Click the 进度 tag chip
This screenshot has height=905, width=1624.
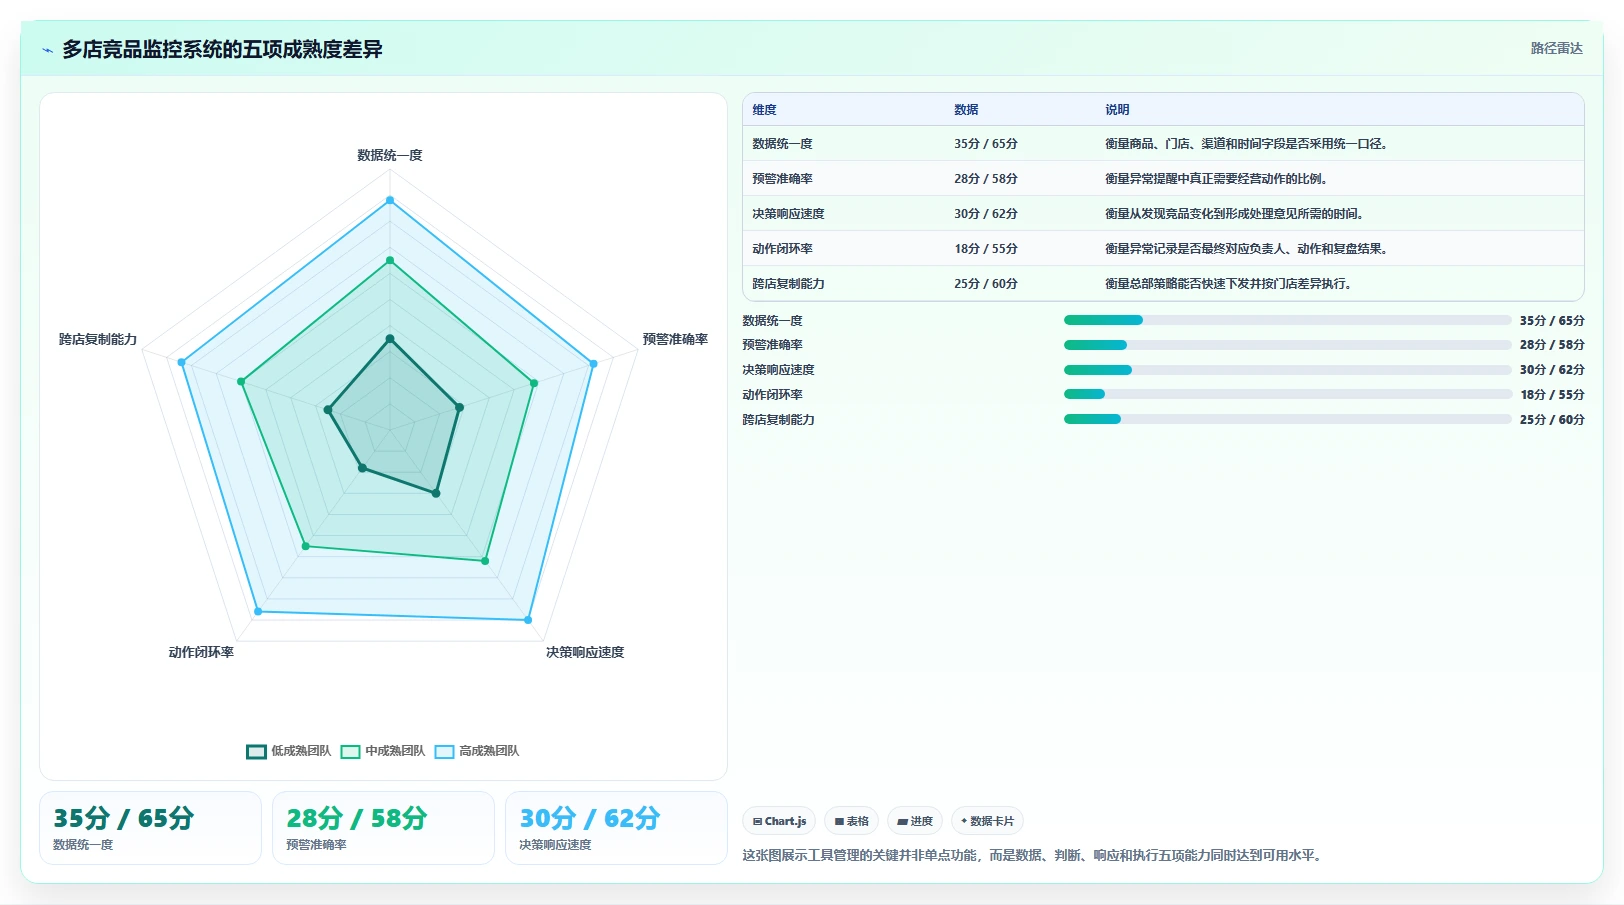click(x=914, y=821)
